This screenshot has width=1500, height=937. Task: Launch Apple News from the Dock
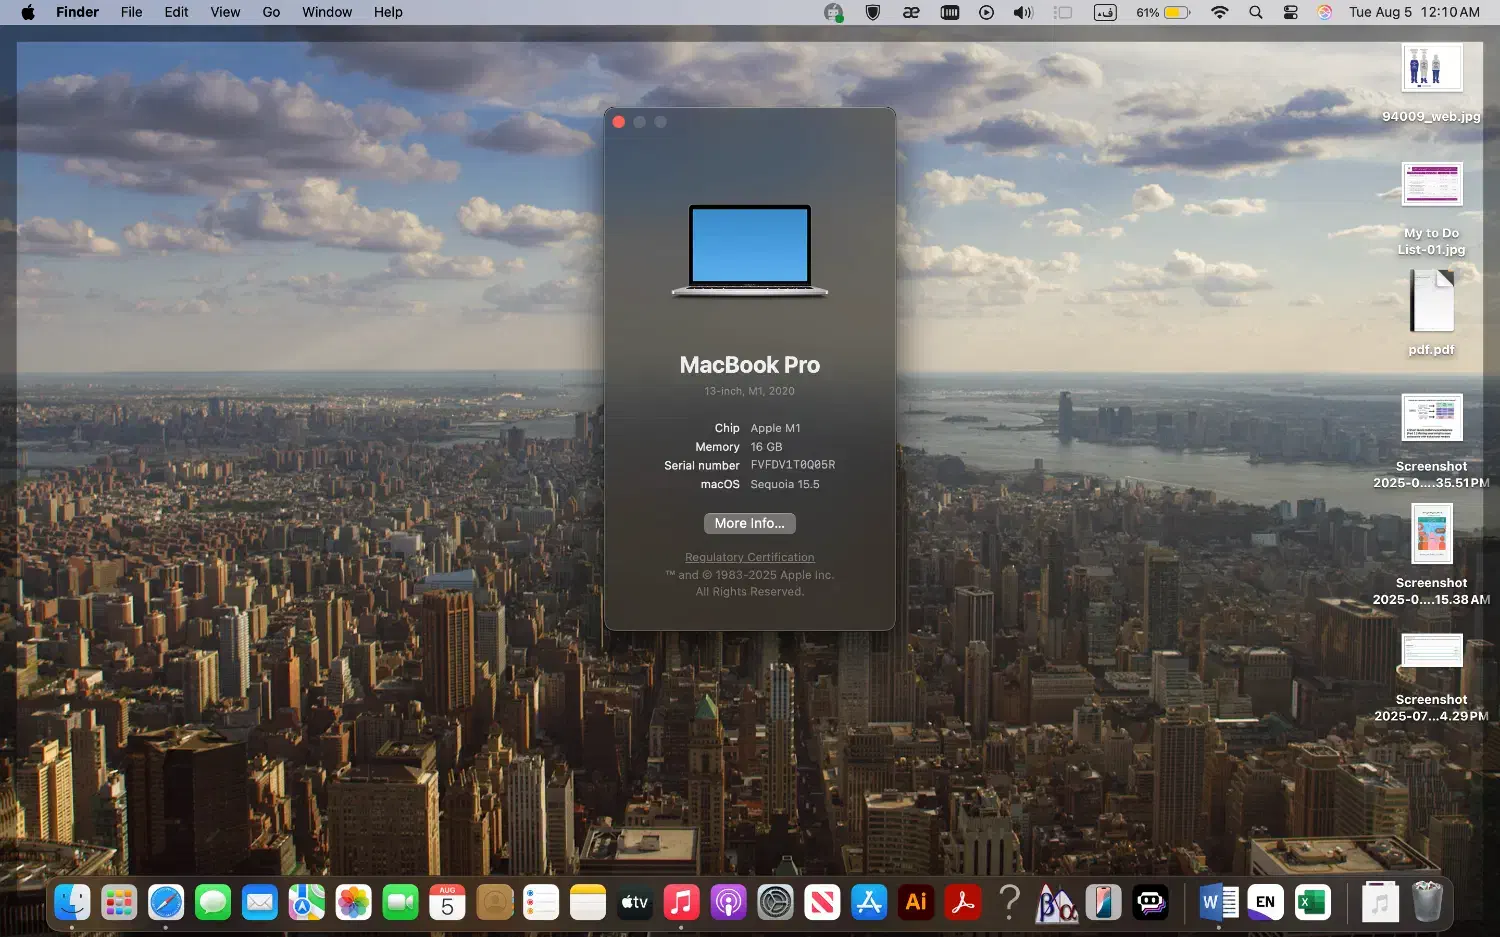[822, 903]
